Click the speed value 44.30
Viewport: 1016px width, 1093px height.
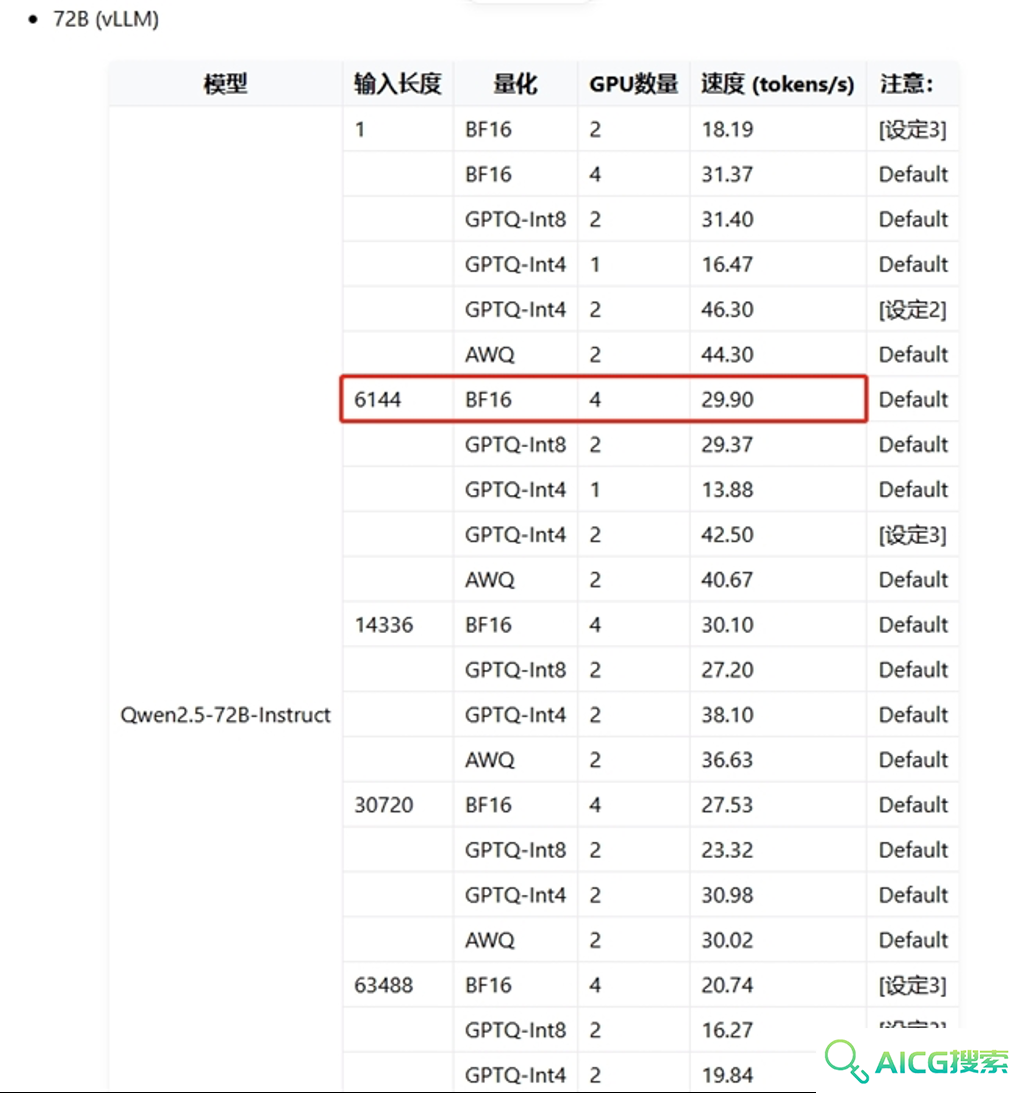pyautogui.click(x=727, y=355)
